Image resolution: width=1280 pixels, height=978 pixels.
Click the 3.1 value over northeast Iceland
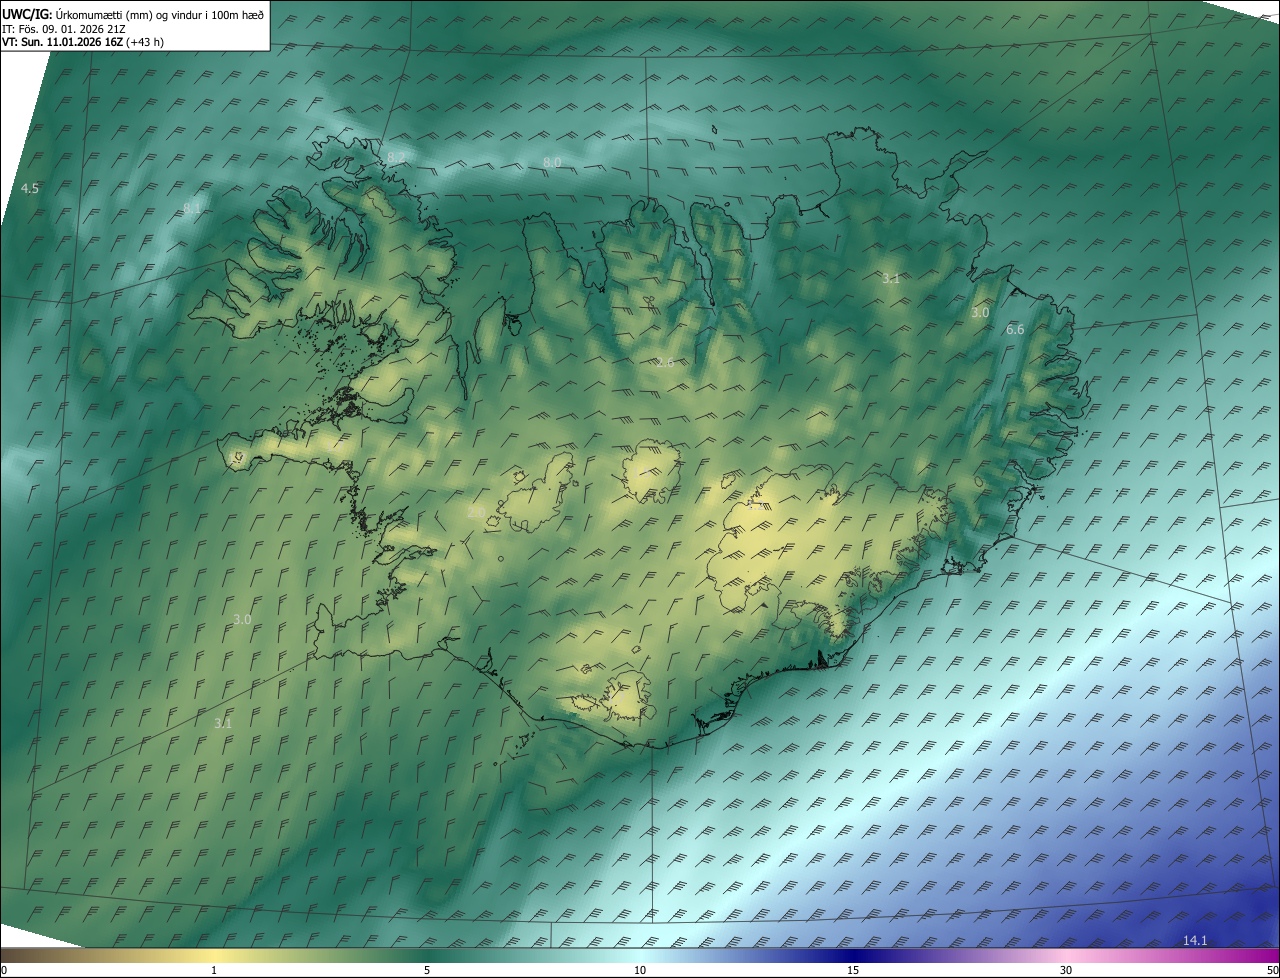891,278
